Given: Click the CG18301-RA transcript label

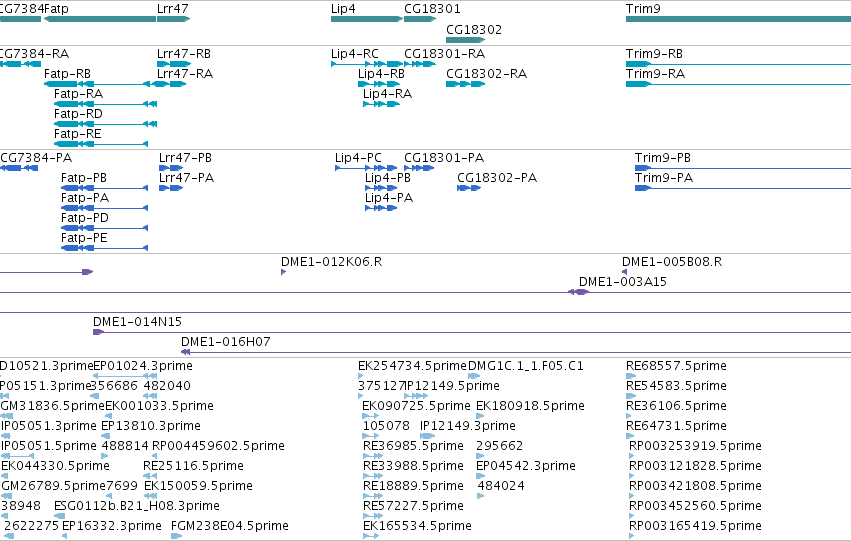Looking at the screenshot, I should 444,54.
